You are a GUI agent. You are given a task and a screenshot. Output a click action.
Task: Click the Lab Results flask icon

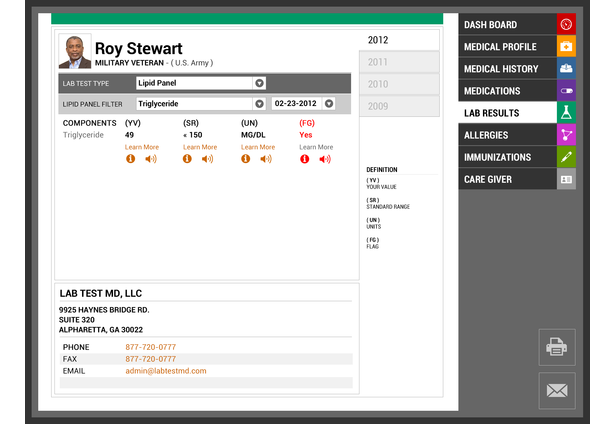pos(566,113)
